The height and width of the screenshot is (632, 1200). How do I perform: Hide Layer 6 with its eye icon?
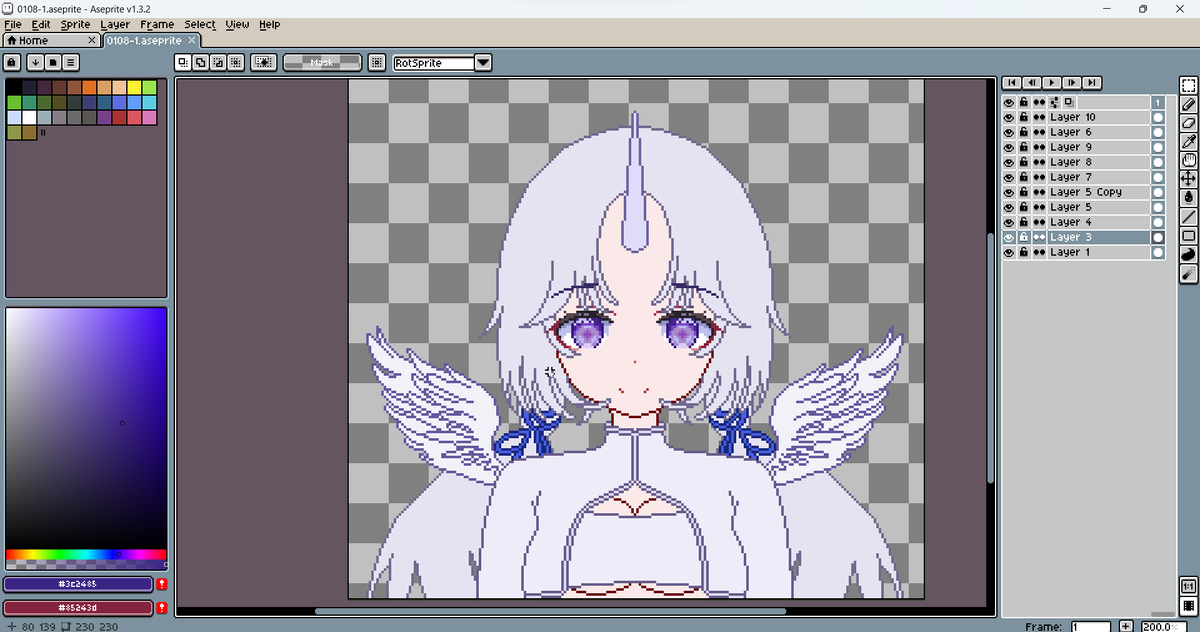click(1009, 132)
